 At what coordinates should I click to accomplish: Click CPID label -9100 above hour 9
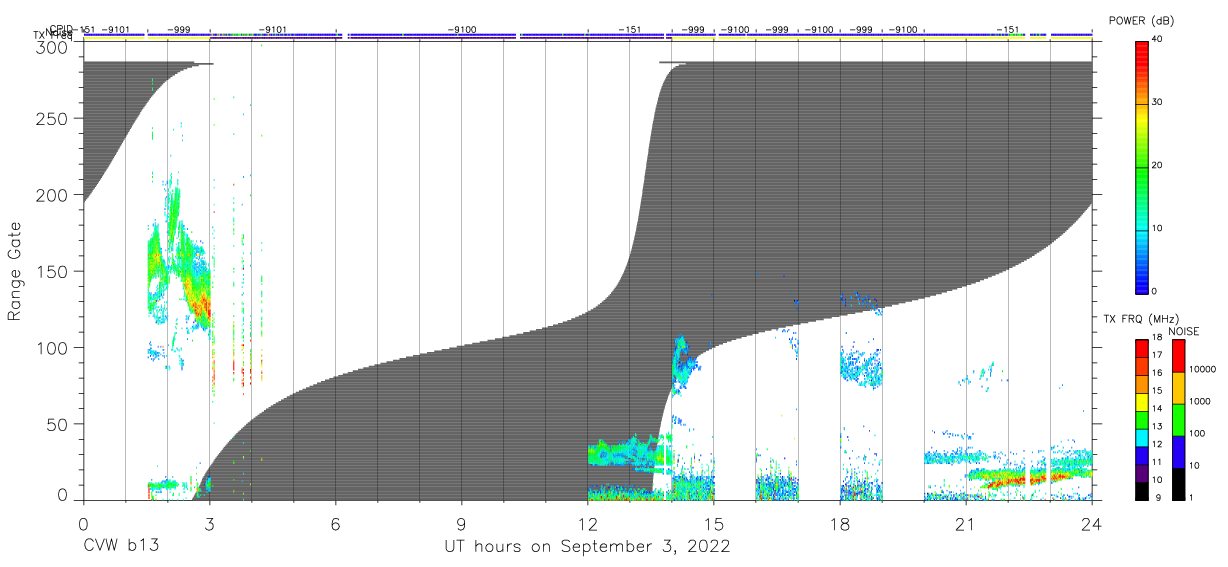(462, 29)
